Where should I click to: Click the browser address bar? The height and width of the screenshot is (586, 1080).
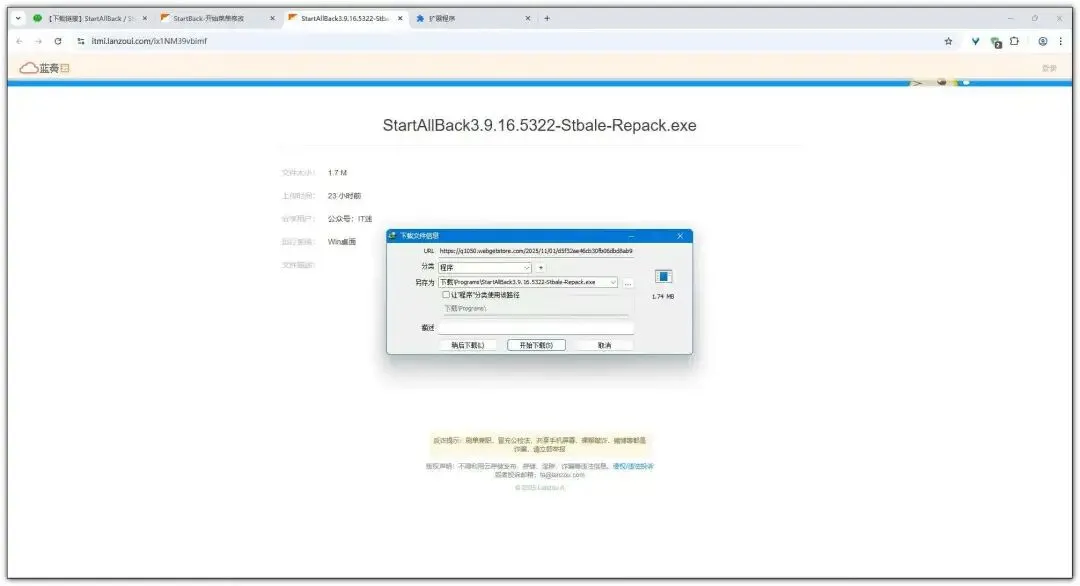click(x=510, y=41)
